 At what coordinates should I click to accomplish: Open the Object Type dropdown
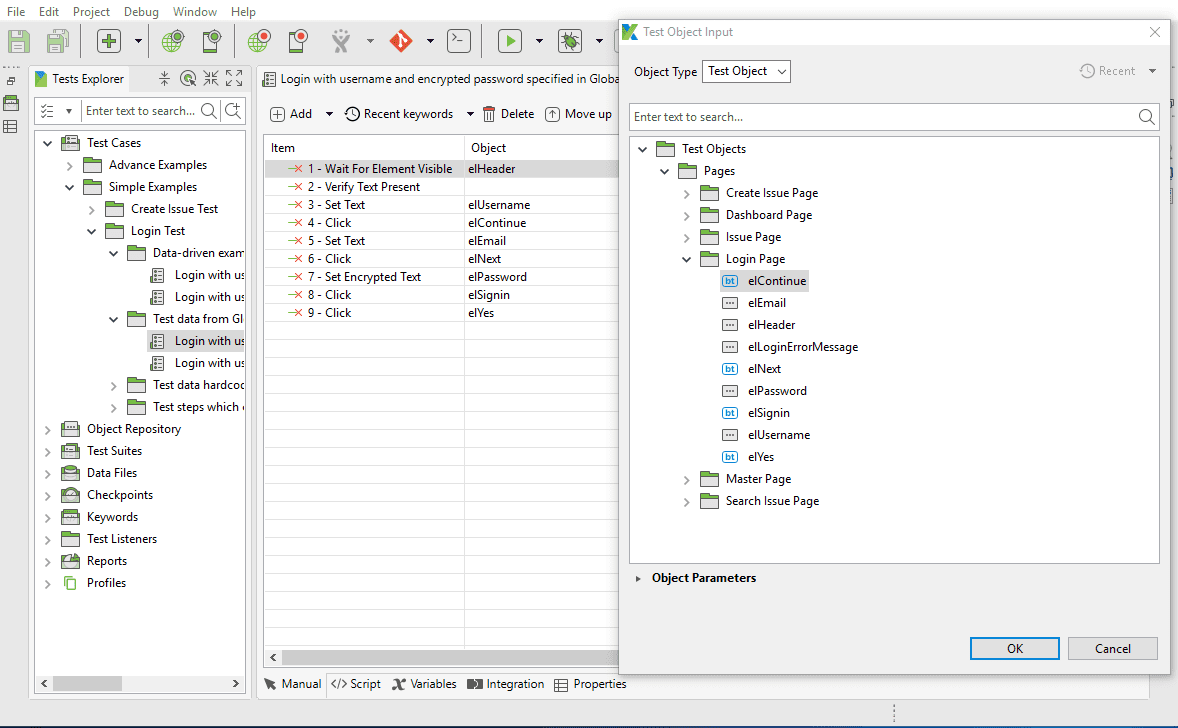[x=746, y=71]
